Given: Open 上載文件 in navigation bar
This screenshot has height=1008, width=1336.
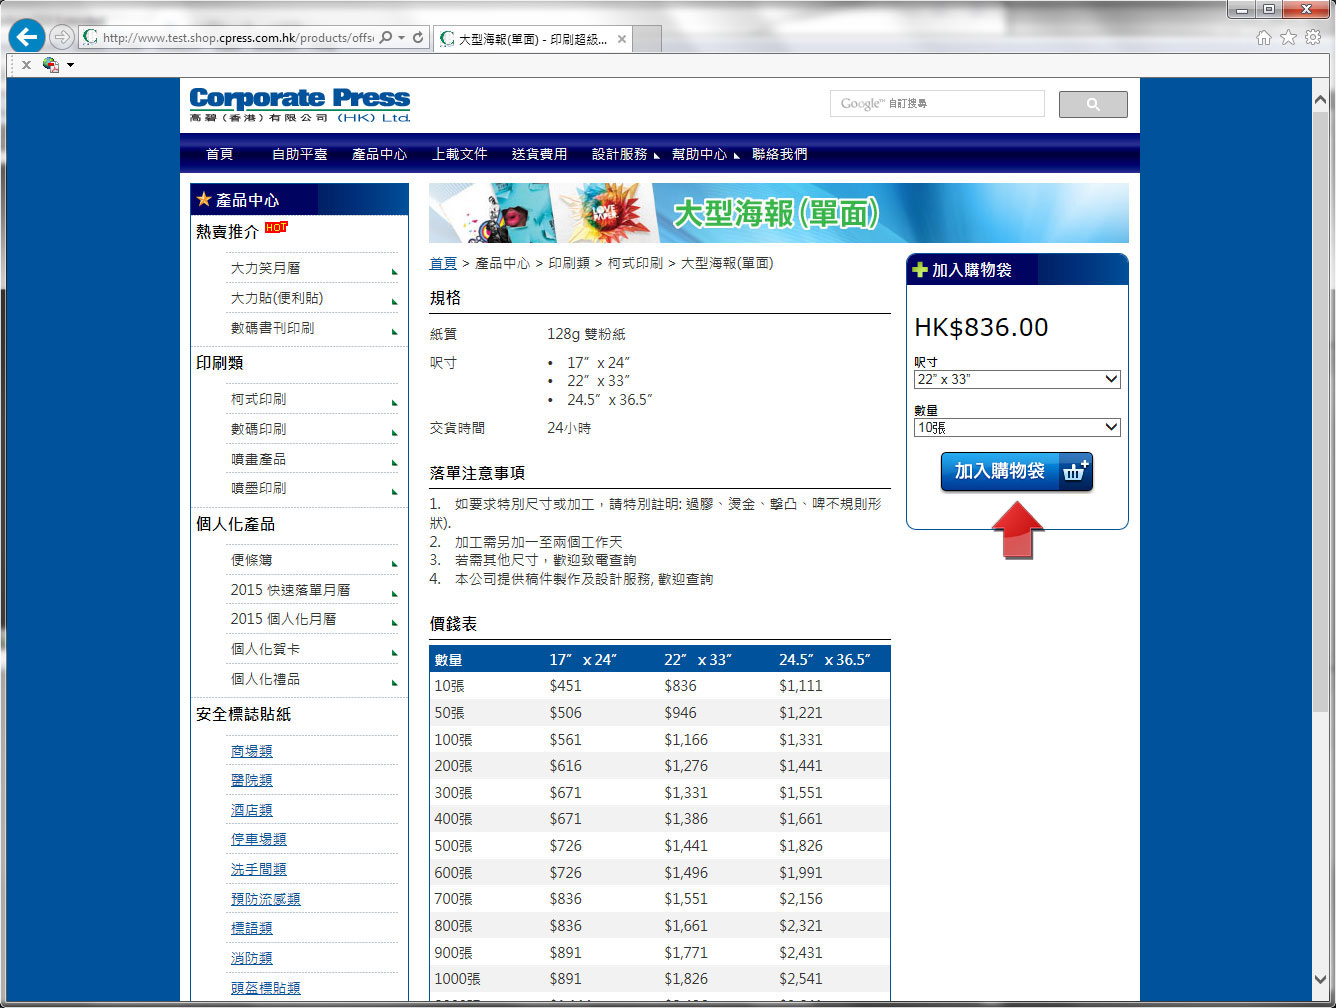Looking at the screenshot, I should coord(459,154).
